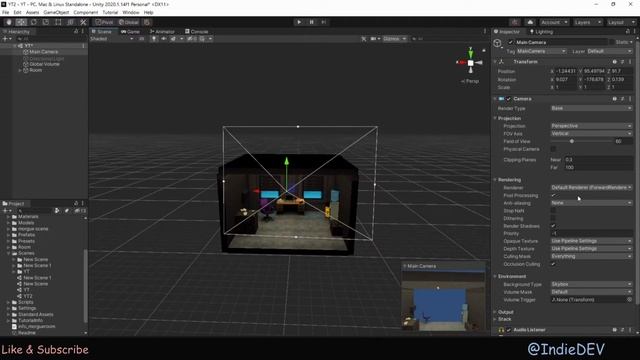
Task: Open the Culling Mask Everything dropdown
Action: coord(591,256)
